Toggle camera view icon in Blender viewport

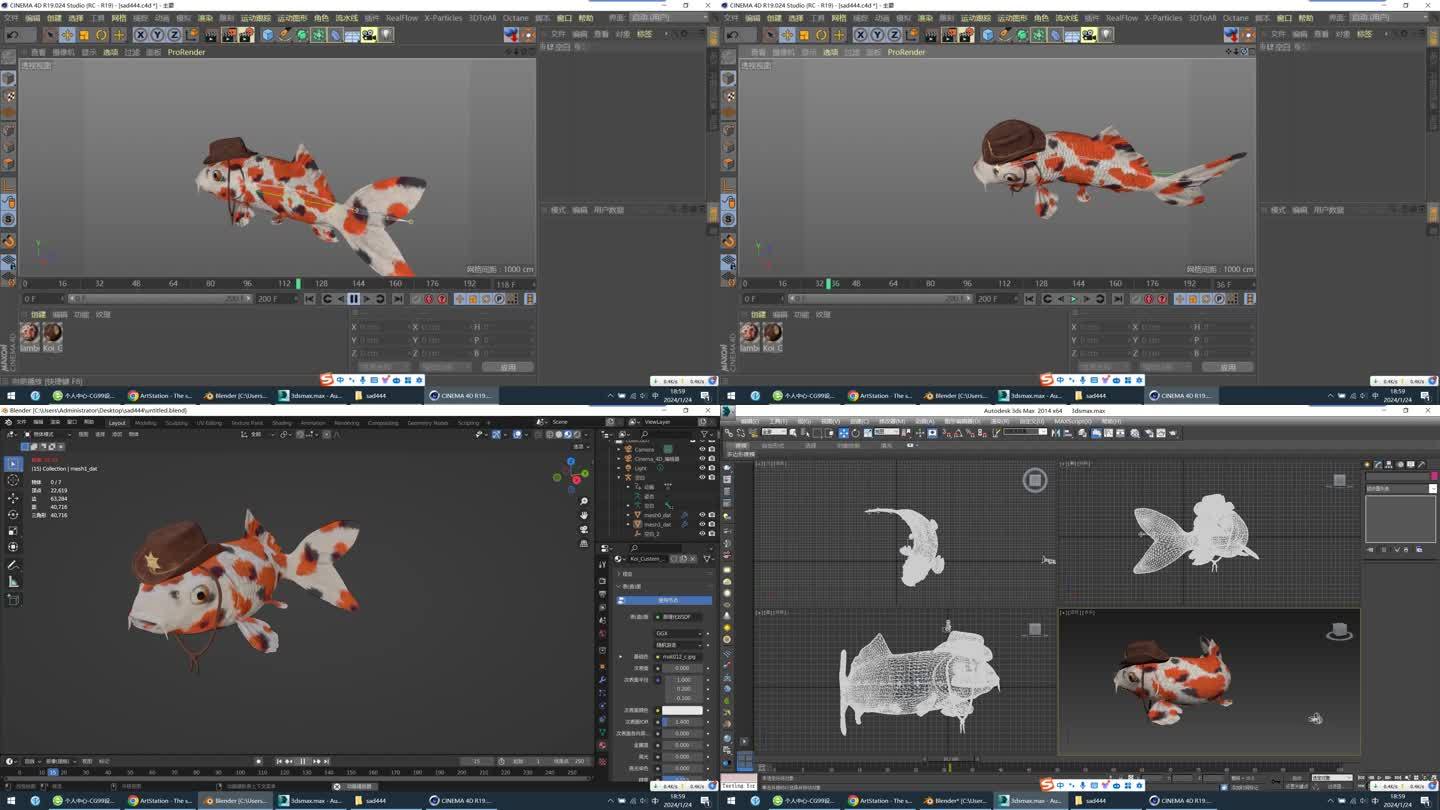tap(584, 530)
